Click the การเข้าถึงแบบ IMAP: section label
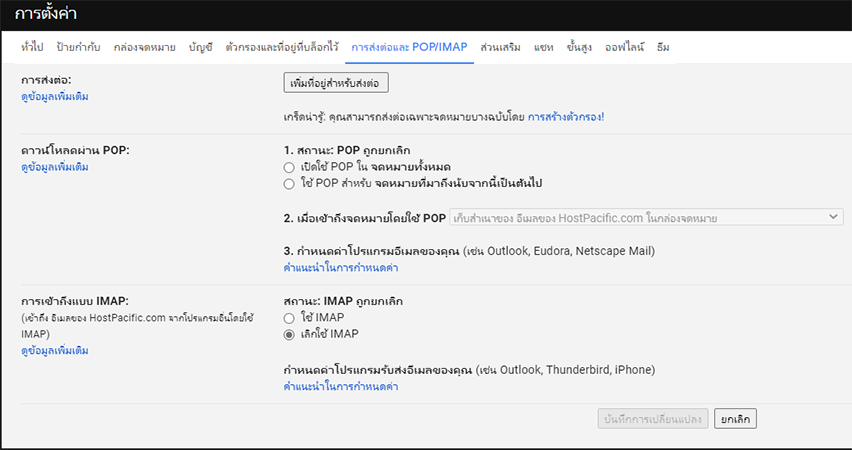The height and width of the screenshot is (450, 852). click(x=74, y=301)
